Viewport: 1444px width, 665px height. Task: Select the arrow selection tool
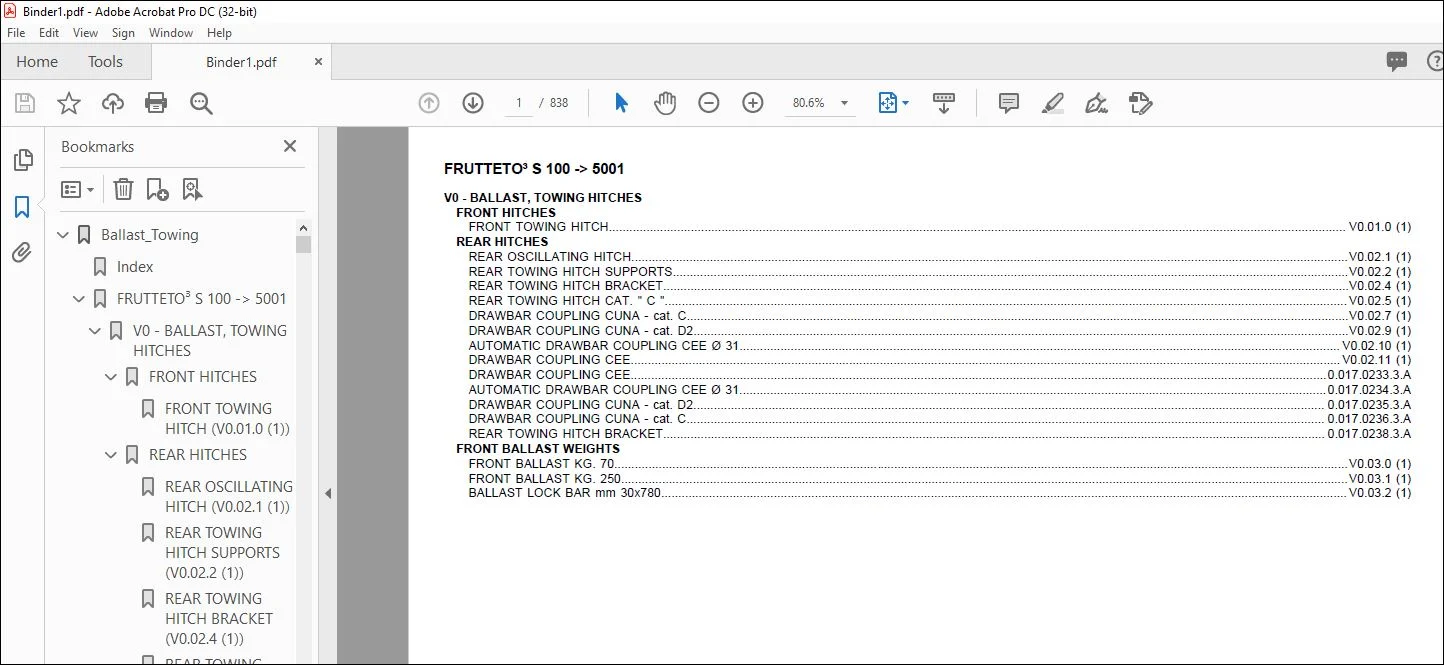[621, 103]
